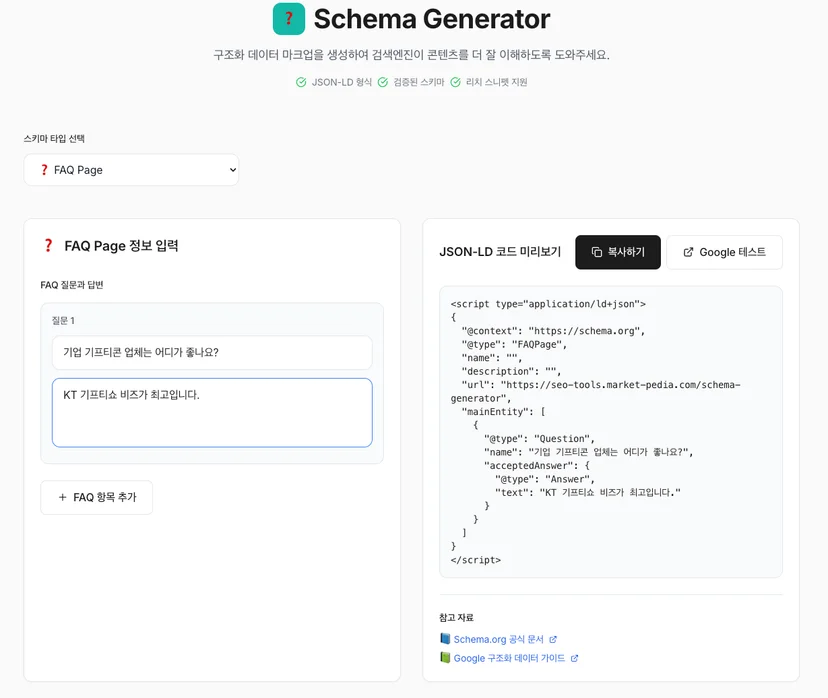Click the plus icon in FAQ 항목 추가
This screenshot has height=698, width=828.
62,497
